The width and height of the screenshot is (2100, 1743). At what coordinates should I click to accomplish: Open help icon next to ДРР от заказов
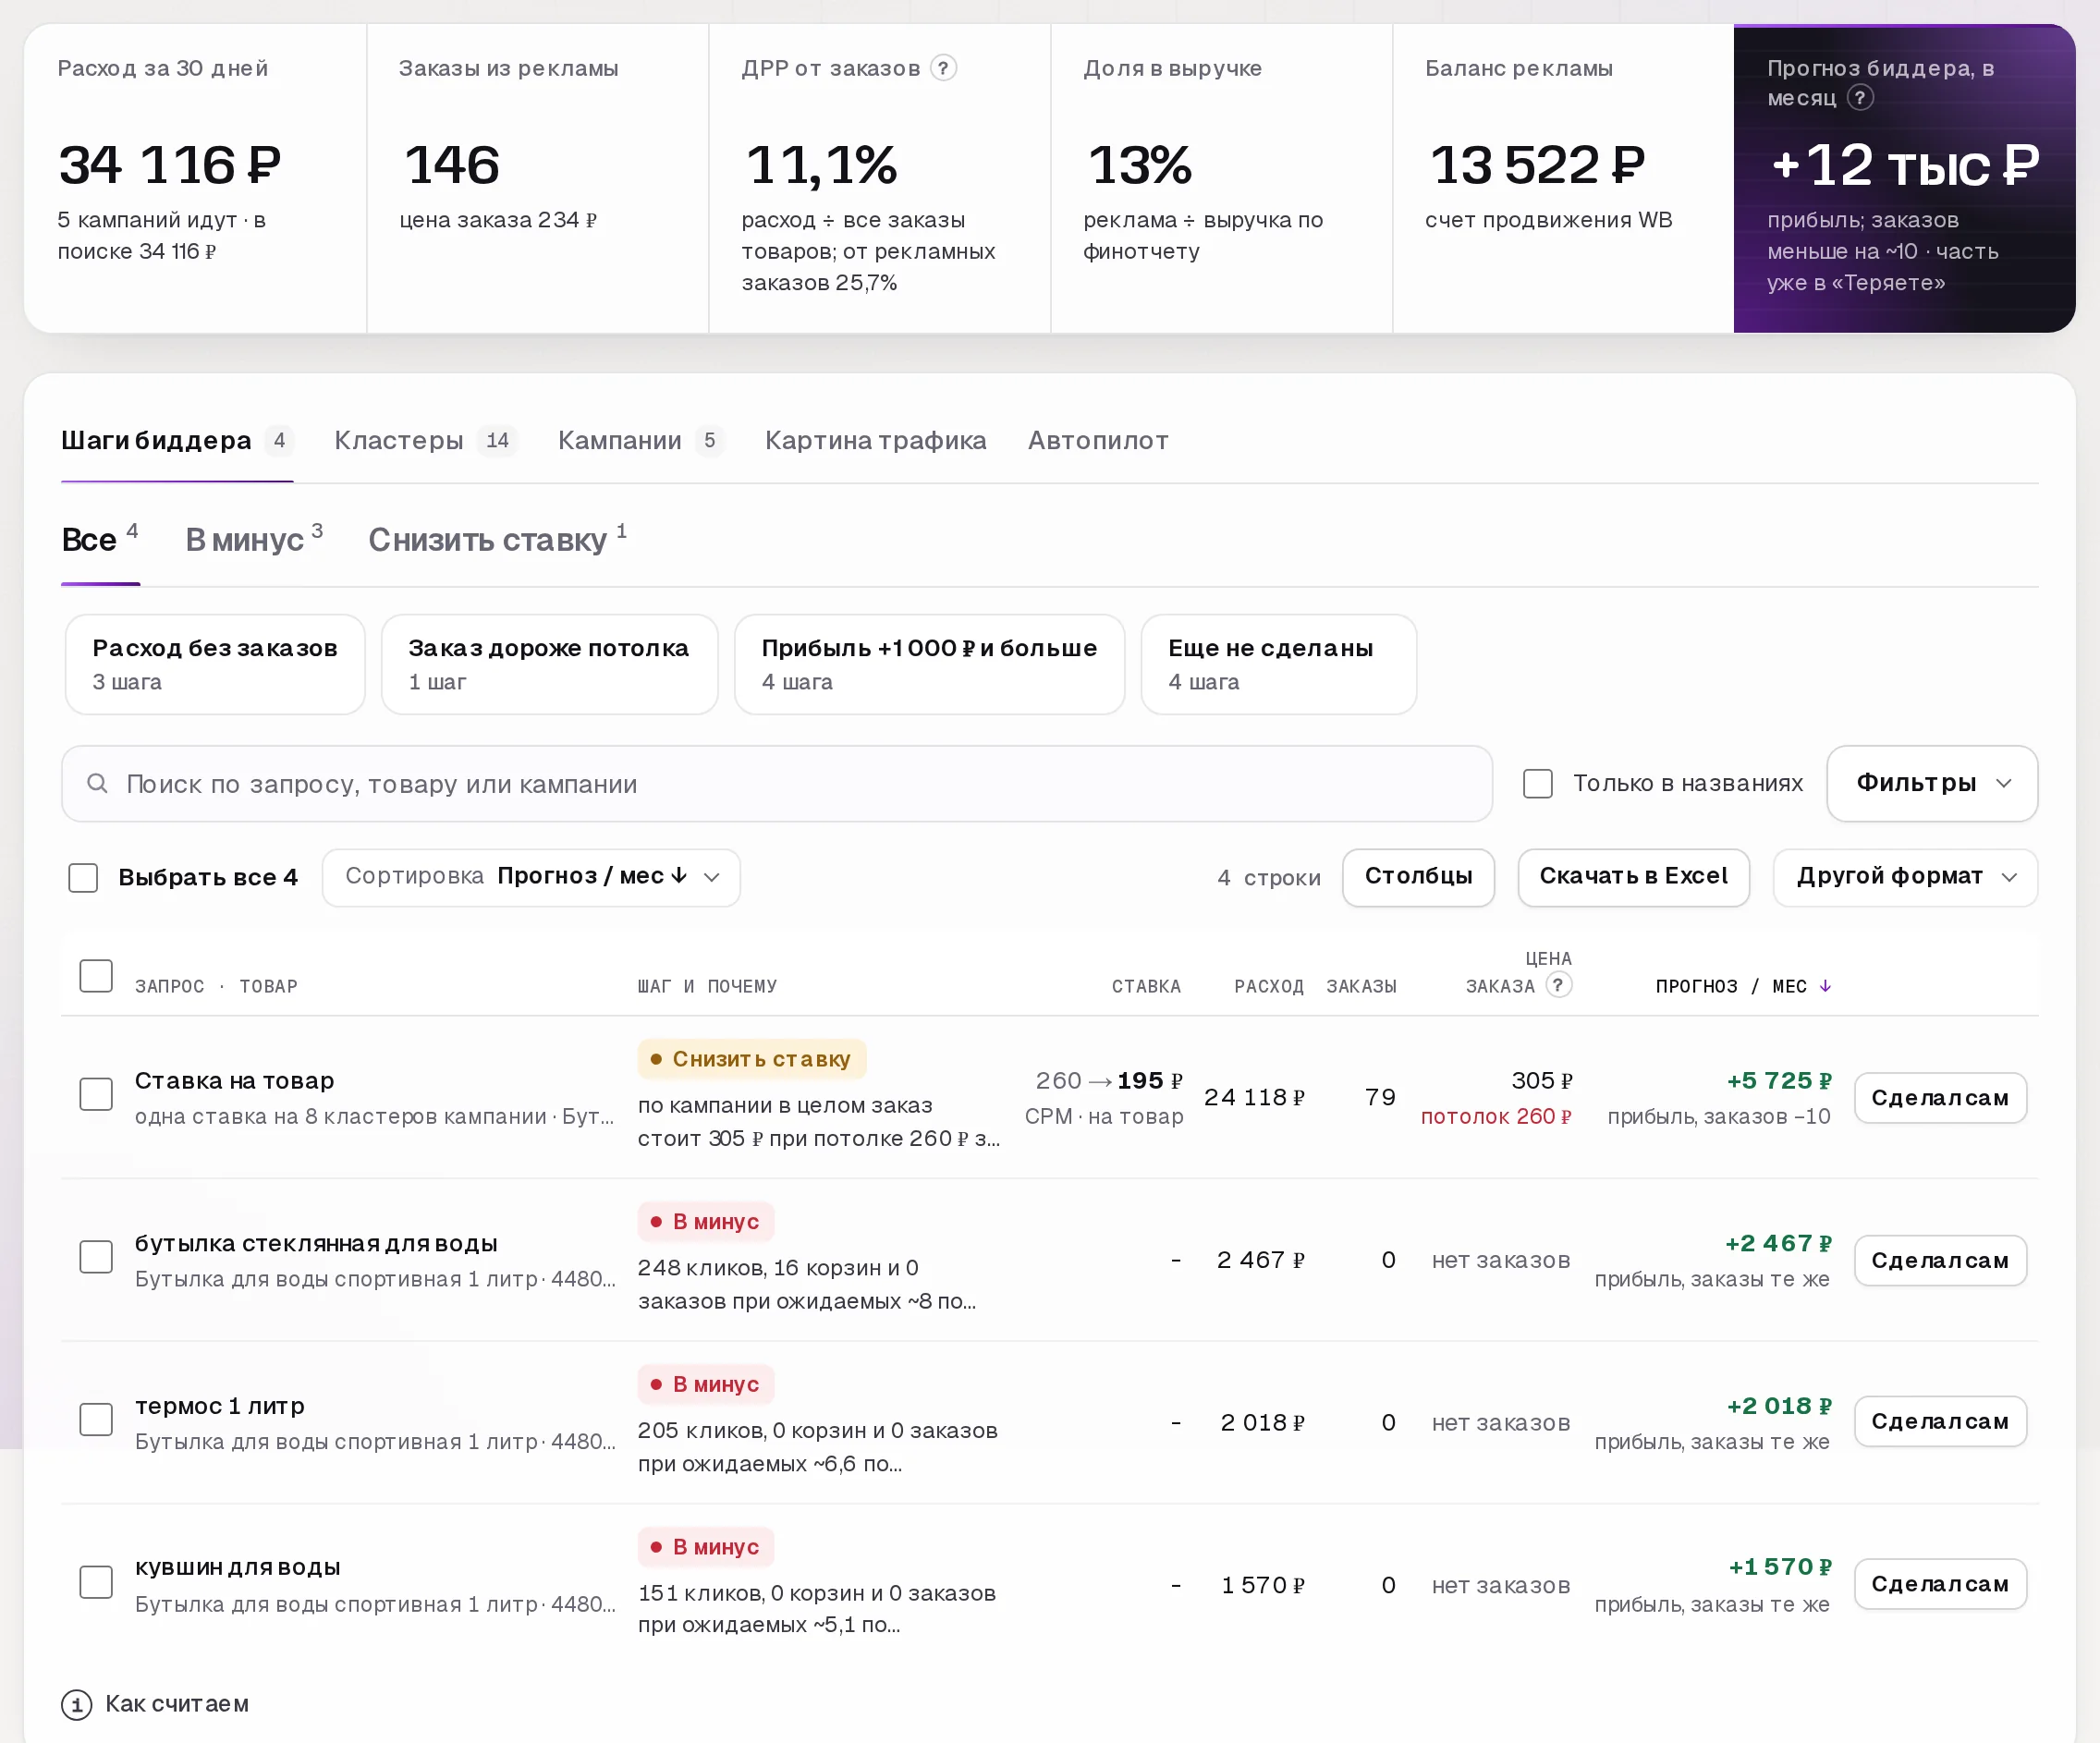coord(943,68)
